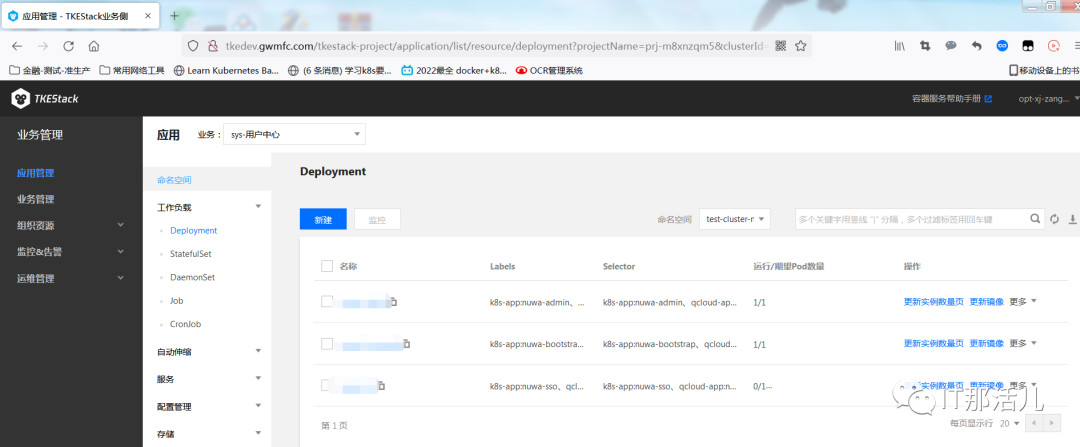Open the red play video extension icon
This screenshot has height=447, width=1080.
[x=1053, y=46]
